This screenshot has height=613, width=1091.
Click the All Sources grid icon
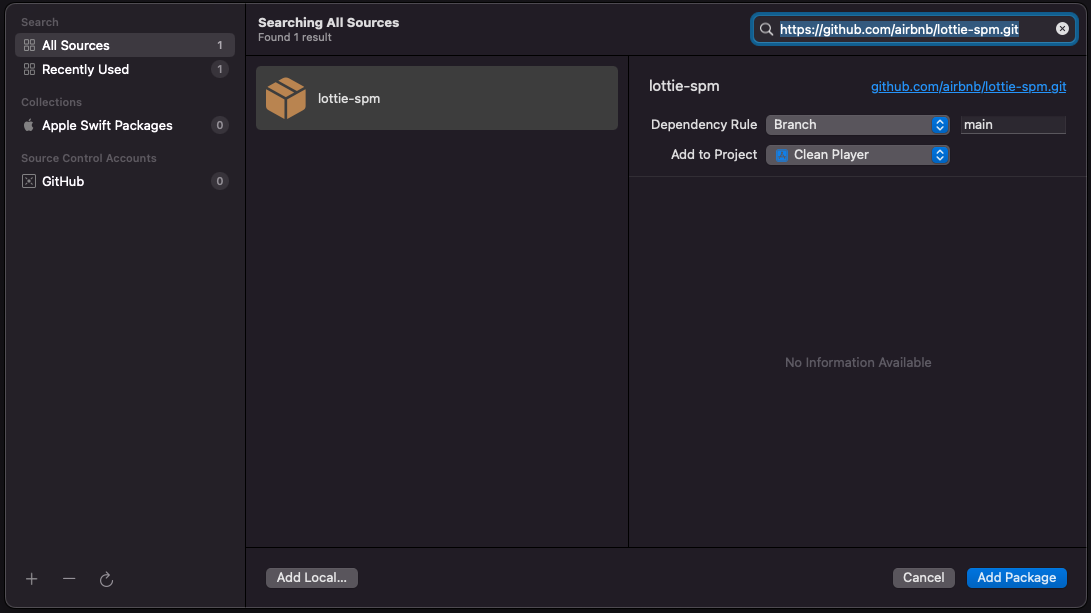[29, 45]
